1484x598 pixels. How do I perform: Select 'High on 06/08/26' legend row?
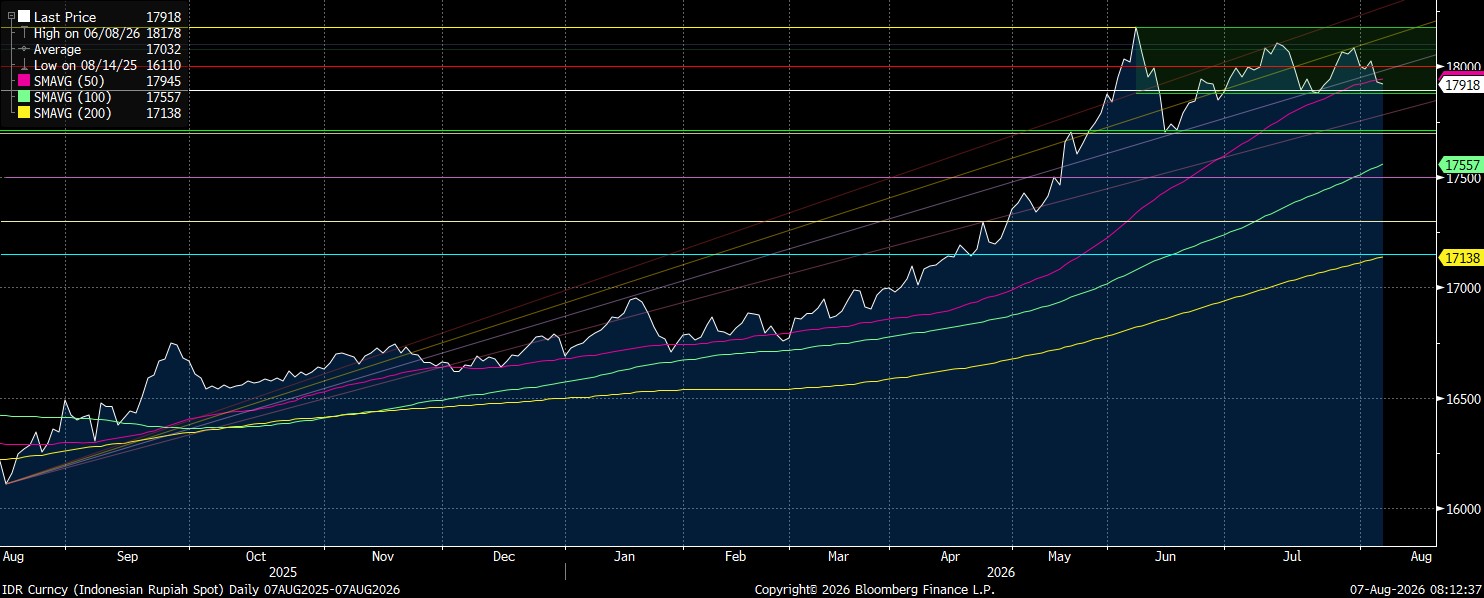pos(85,33)
